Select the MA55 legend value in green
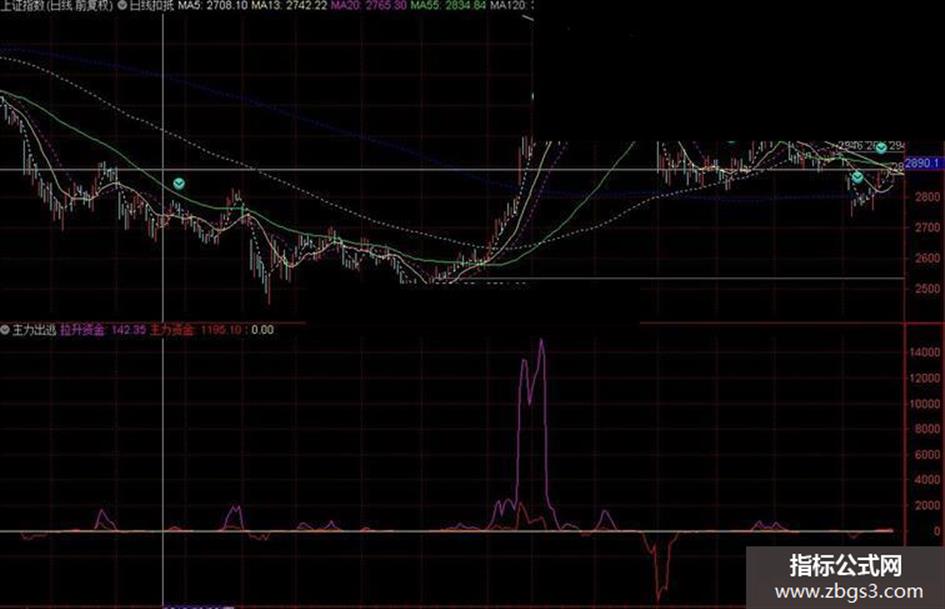 pos(448,5)
